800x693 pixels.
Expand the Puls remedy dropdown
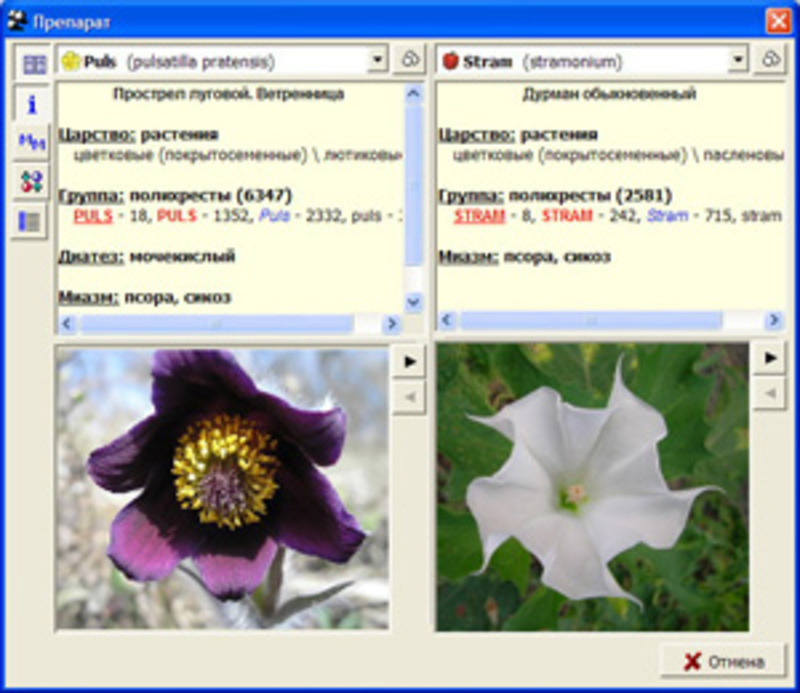click(377, 61)
